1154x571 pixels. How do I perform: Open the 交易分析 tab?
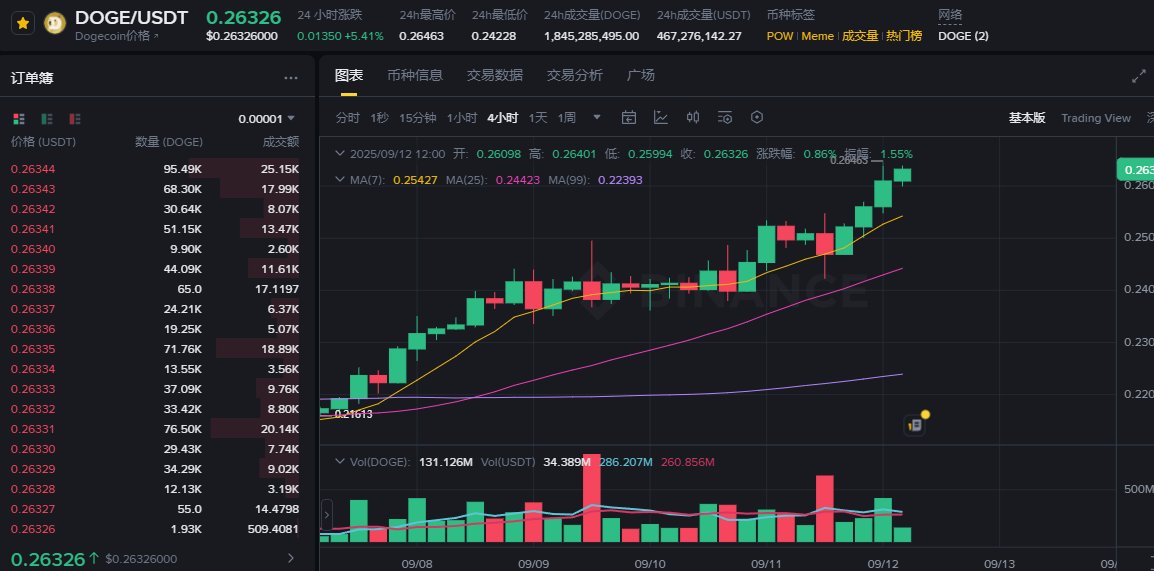point(575,75)
